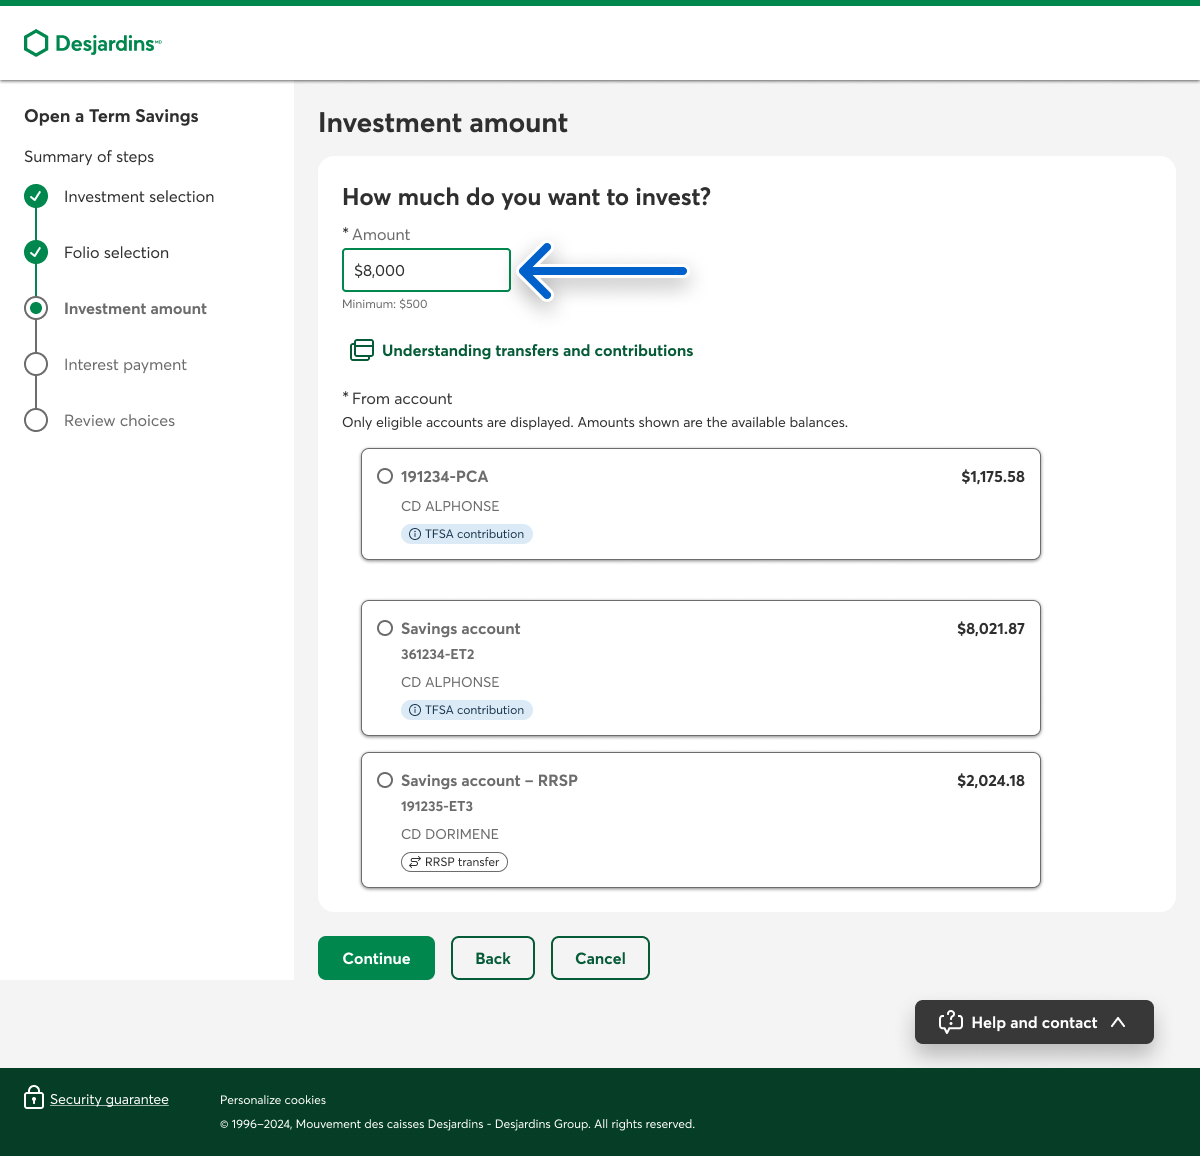Click the Understanding transfers window icon
1200x1156 pixels.
361,350
